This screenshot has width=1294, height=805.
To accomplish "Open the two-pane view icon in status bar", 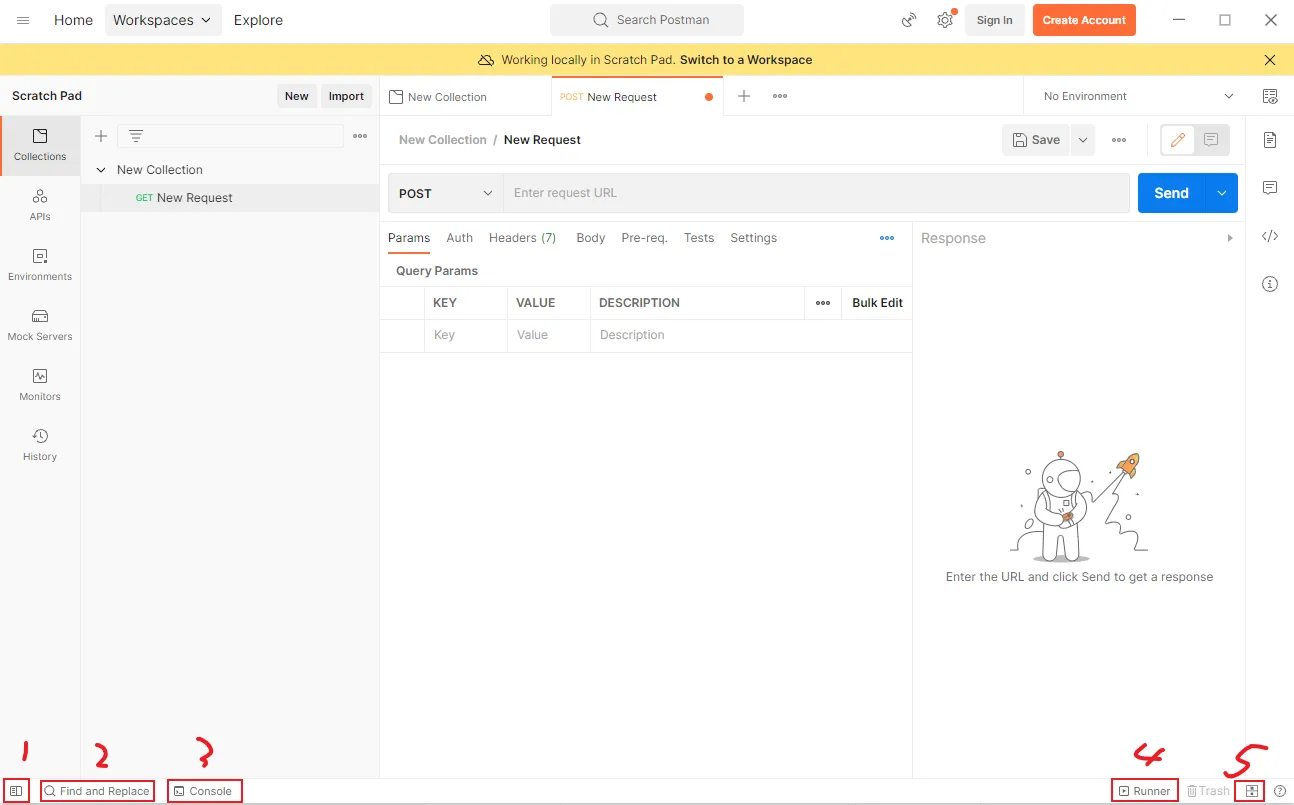I will pyautogui.click(x=1251, y=791).
